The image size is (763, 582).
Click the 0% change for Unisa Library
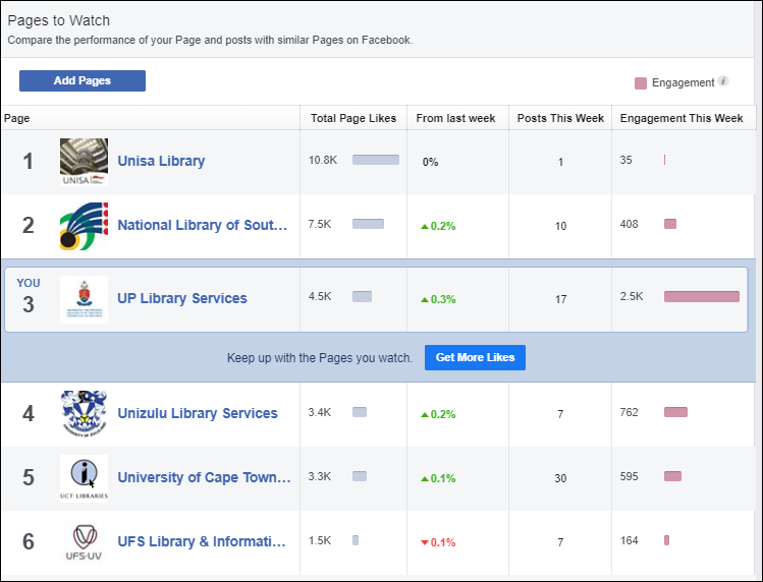430,162
